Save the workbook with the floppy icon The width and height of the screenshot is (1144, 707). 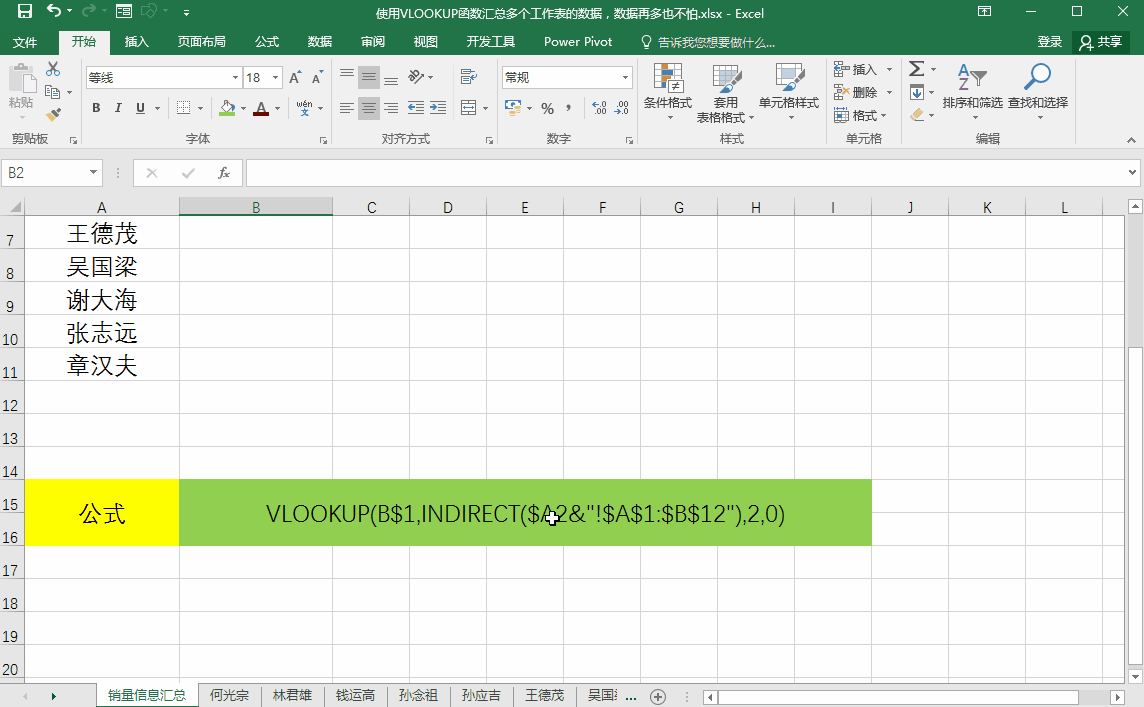click(25, 11)
